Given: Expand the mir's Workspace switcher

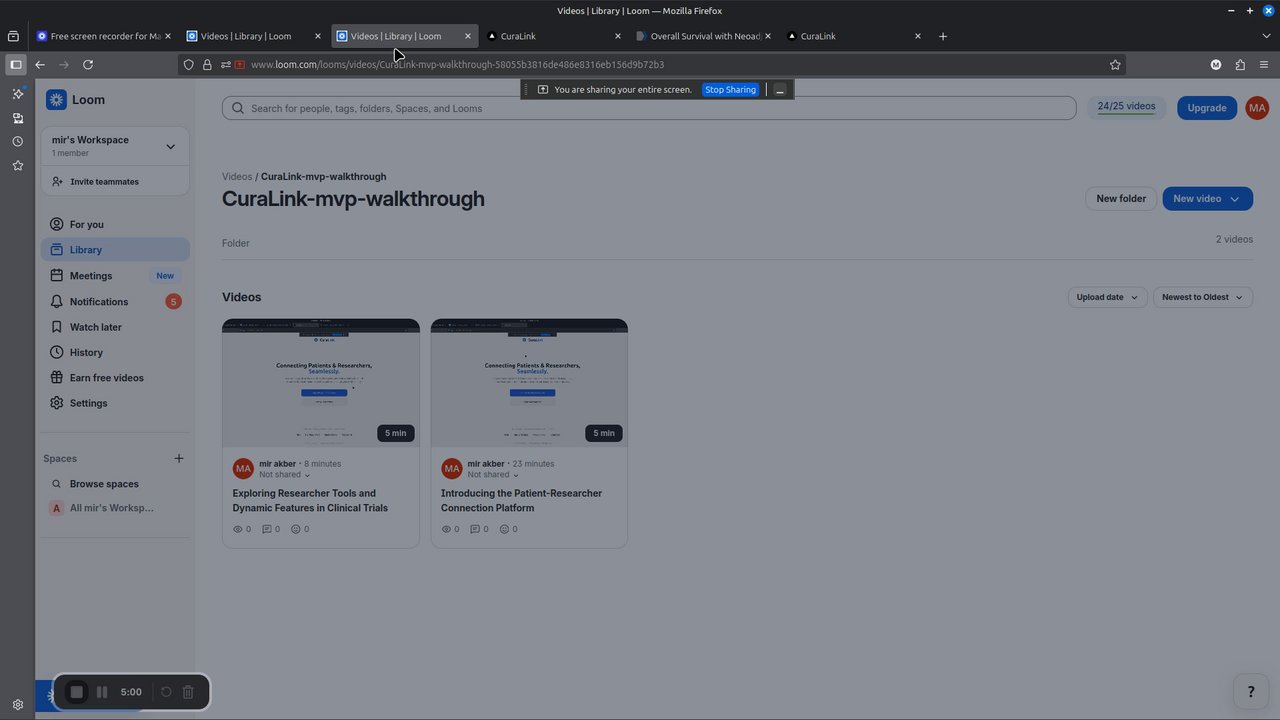Looking at the screenshot, I should (x=115, y=146).
